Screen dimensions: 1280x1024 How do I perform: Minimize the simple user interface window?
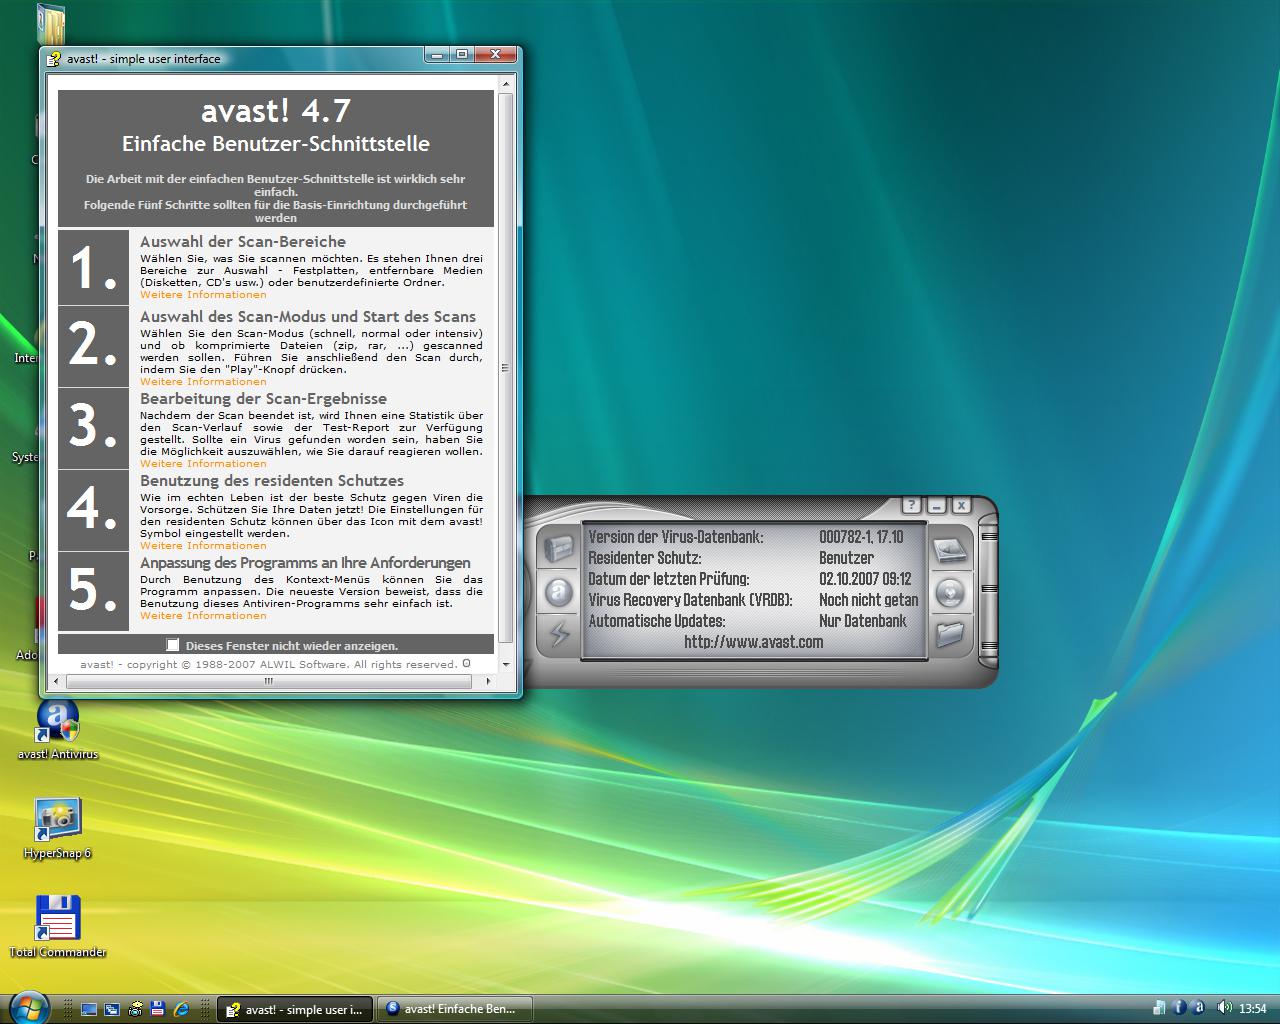coord(437,55)
